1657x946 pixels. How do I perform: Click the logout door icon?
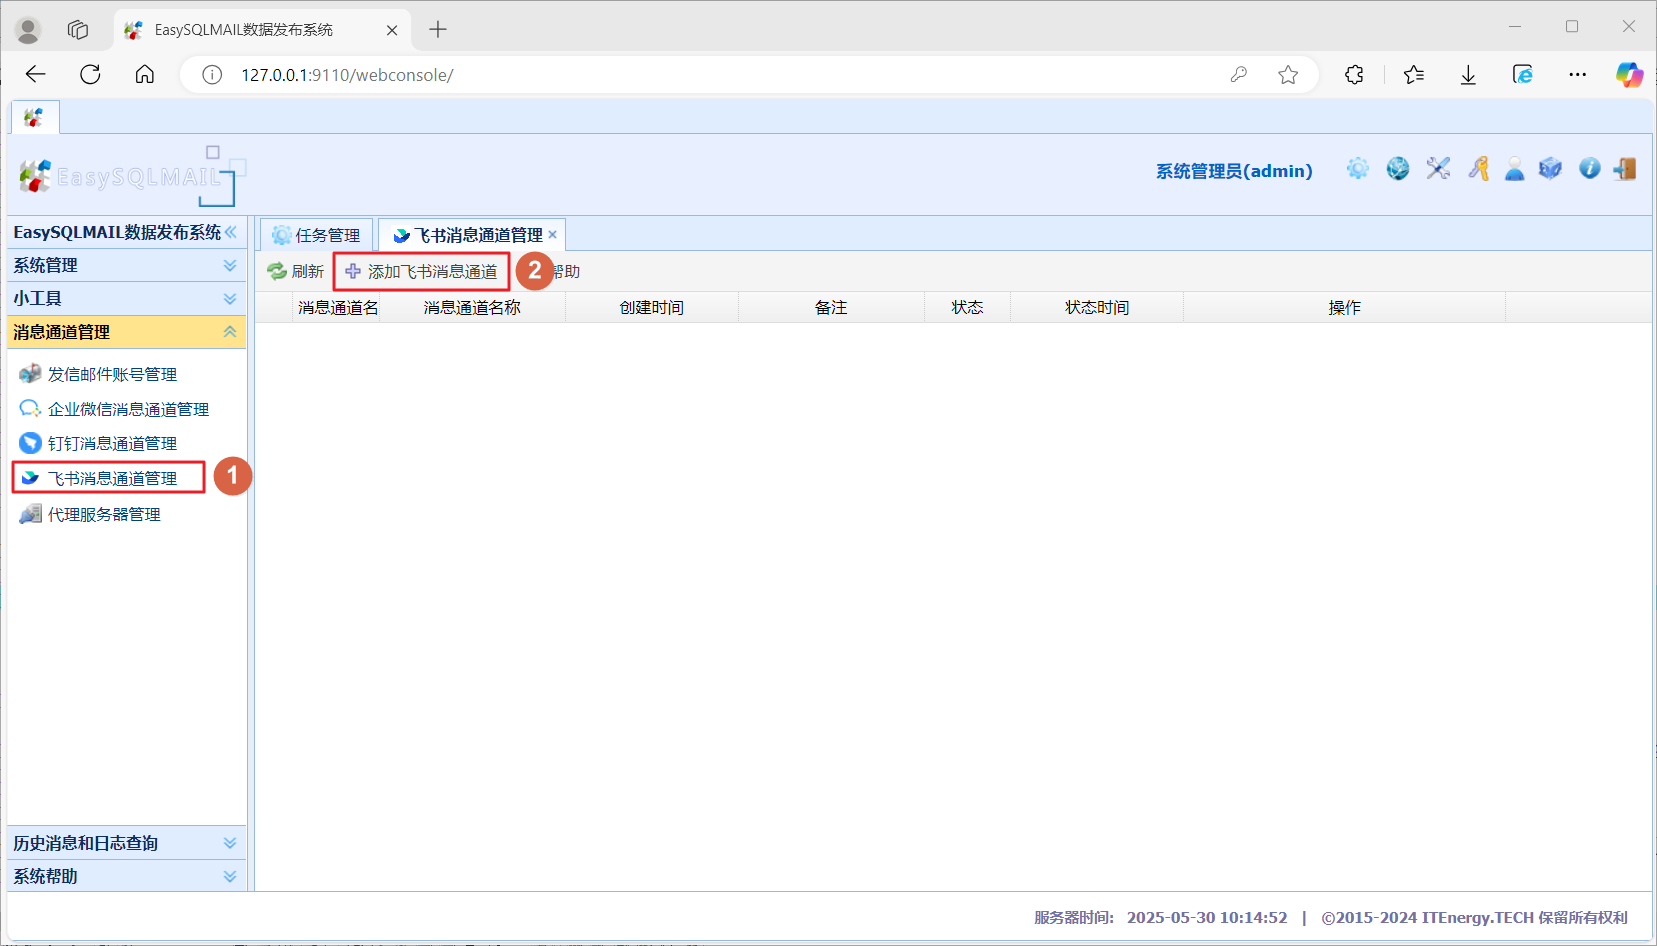coord(1625,169)
